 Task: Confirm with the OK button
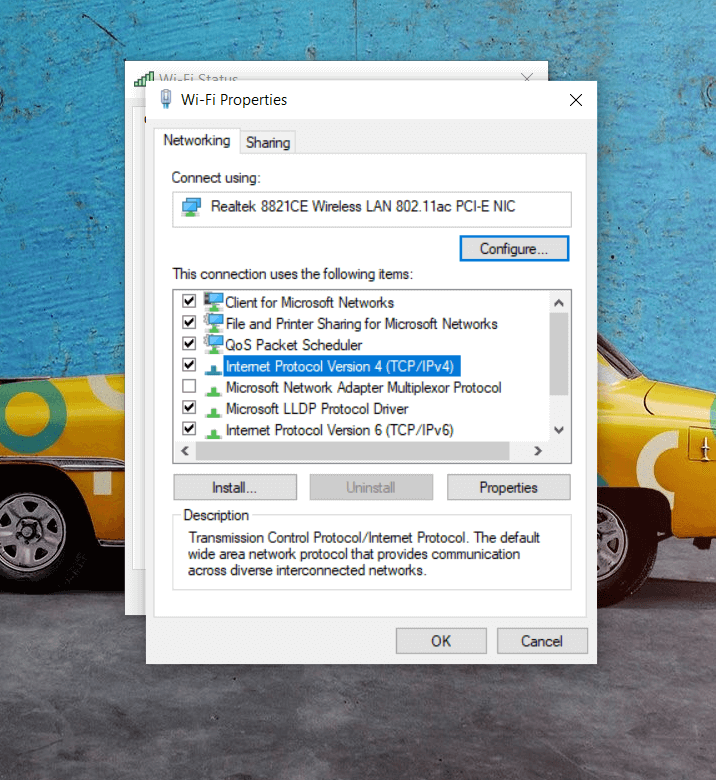tap(441, 641)
